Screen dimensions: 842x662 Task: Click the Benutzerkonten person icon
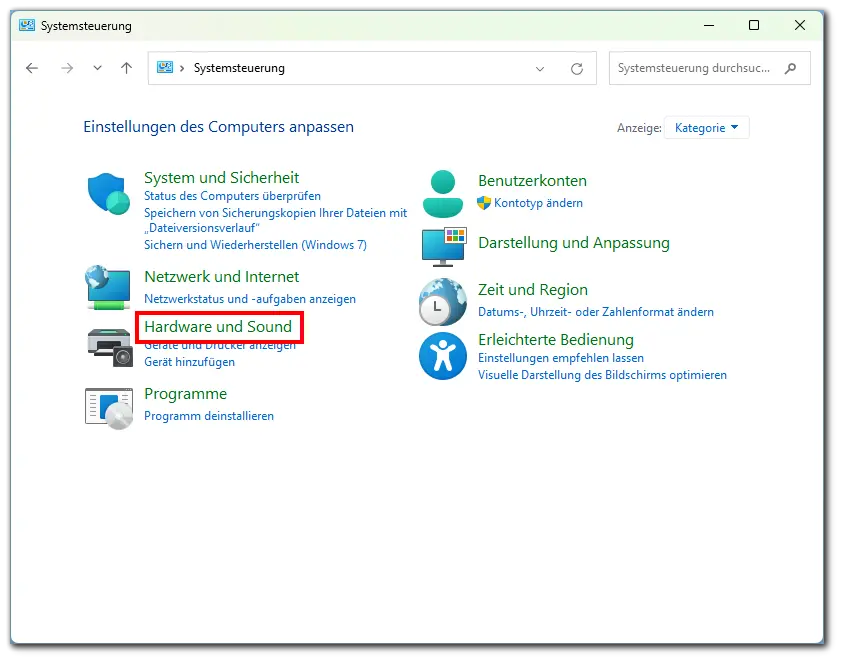coord(442,194)
